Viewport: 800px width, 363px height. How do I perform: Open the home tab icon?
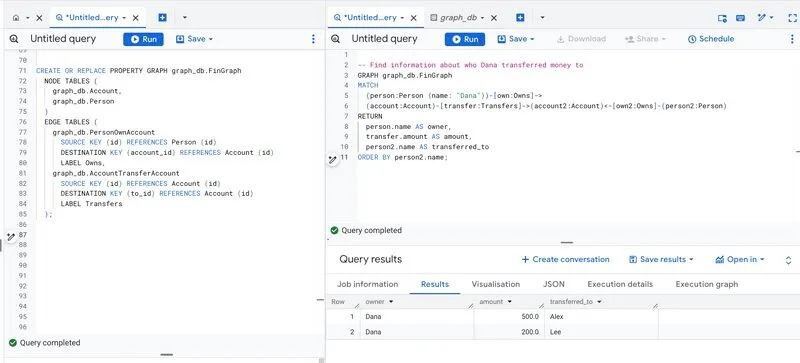tap(16, 18)
